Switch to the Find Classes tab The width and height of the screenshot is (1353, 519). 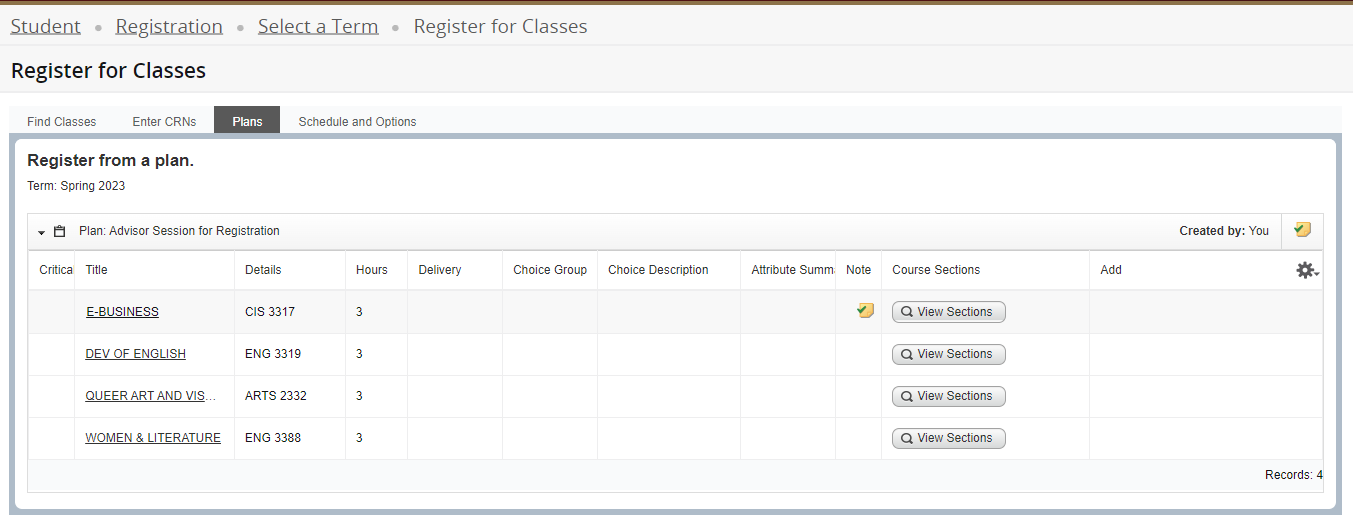(x=62, y=122)
